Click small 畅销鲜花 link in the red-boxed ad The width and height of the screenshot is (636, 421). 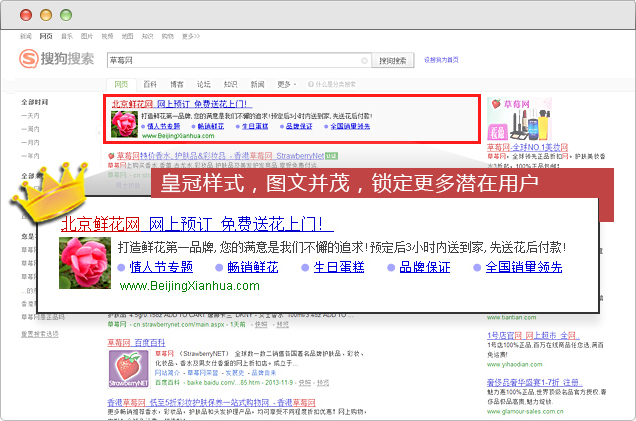[211, 126]
